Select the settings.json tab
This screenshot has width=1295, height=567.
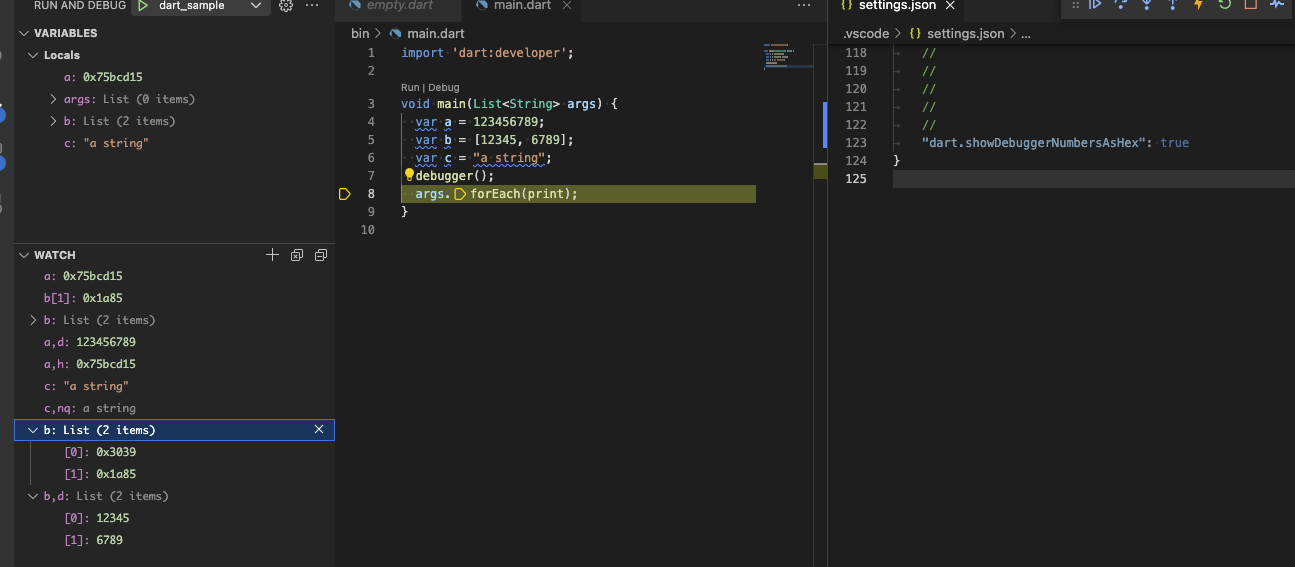pos(897,6)
